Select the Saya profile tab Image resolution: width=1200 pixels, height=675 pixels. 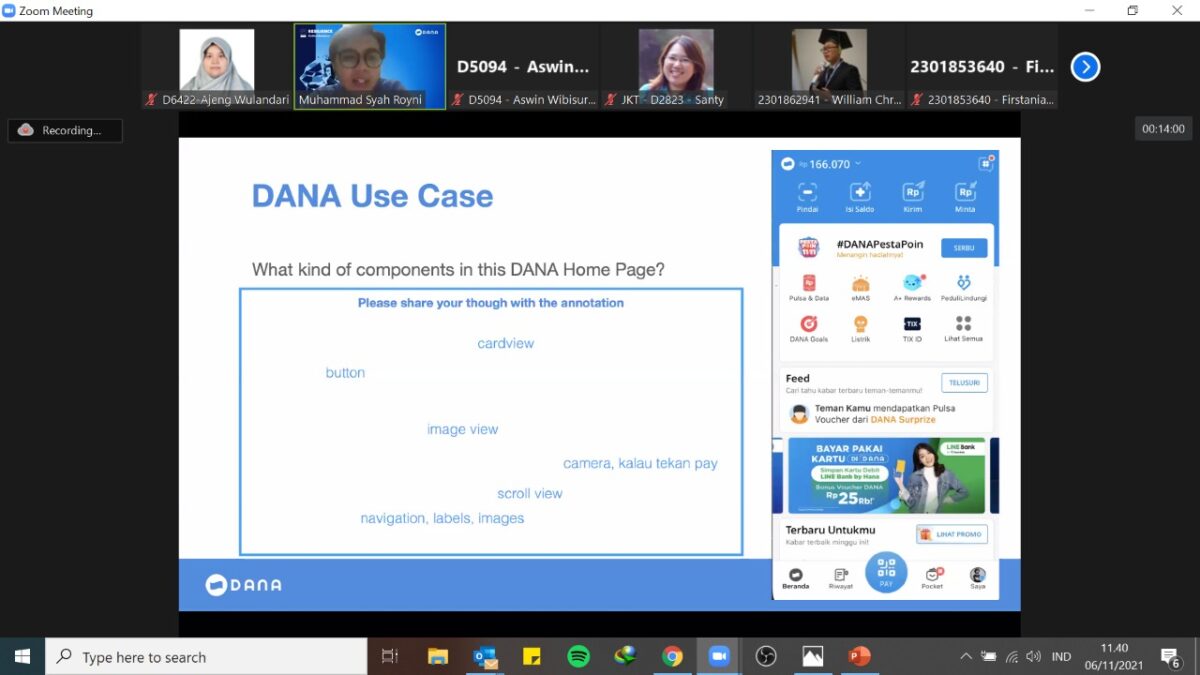(977, 578)
